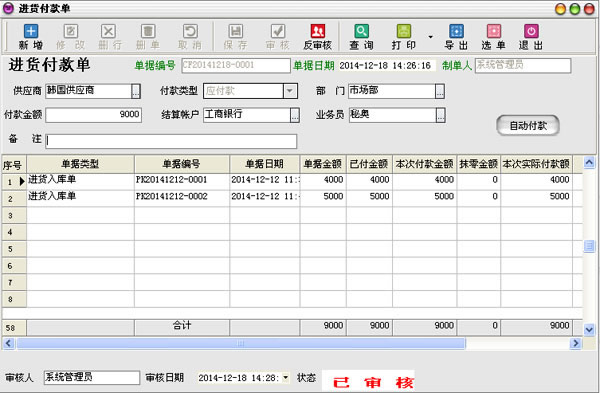Screen dimensions: 600x393
Task: Open the 审核日期 date dropdown arrow
Action: coord(285,378)
